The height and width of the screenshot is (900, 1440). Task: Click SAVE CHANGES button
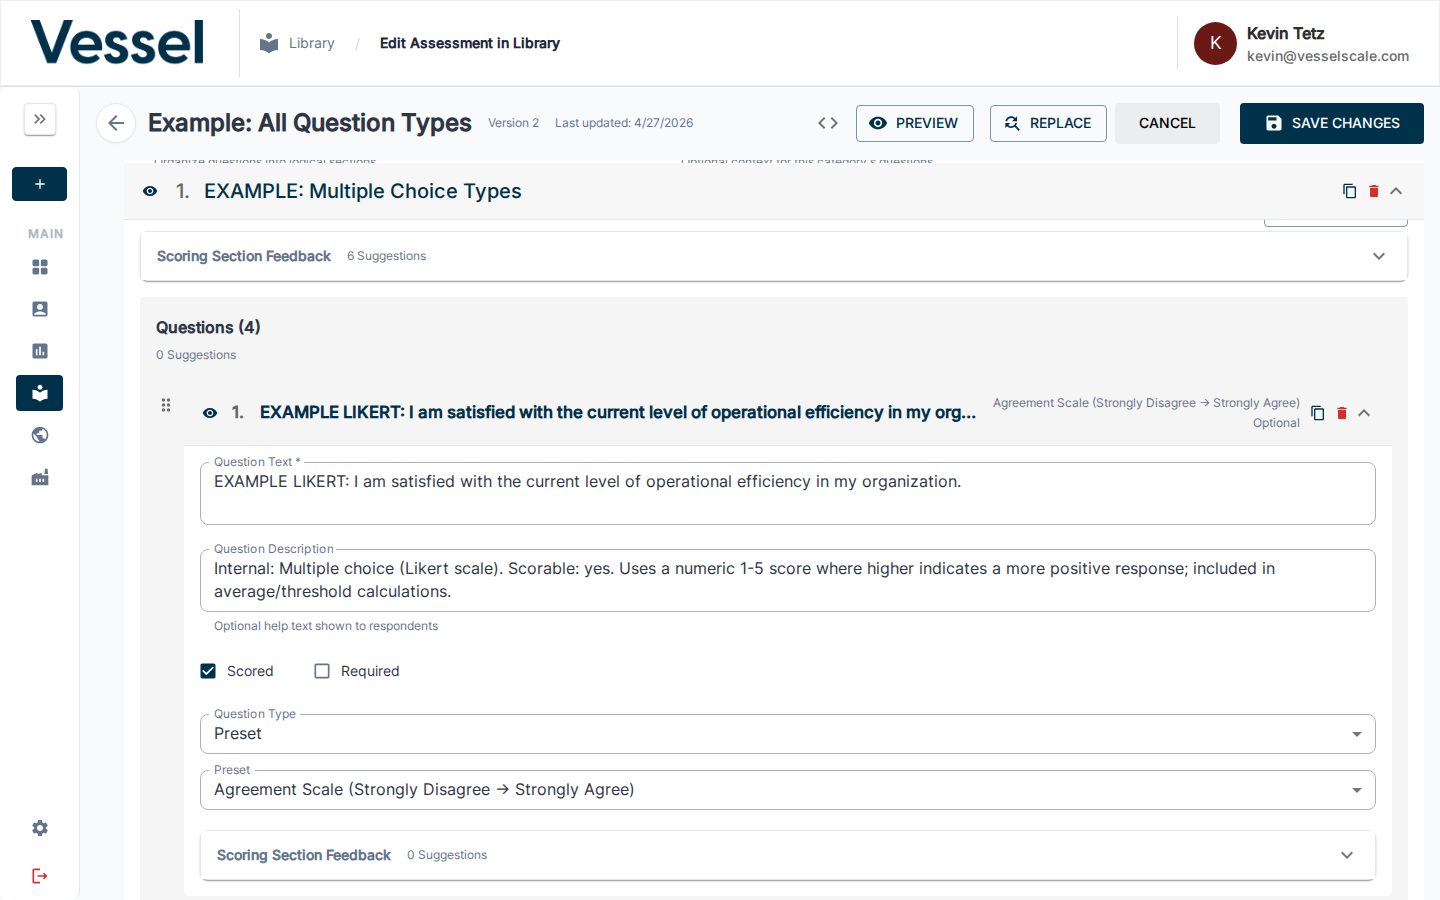coord(1332,123)
